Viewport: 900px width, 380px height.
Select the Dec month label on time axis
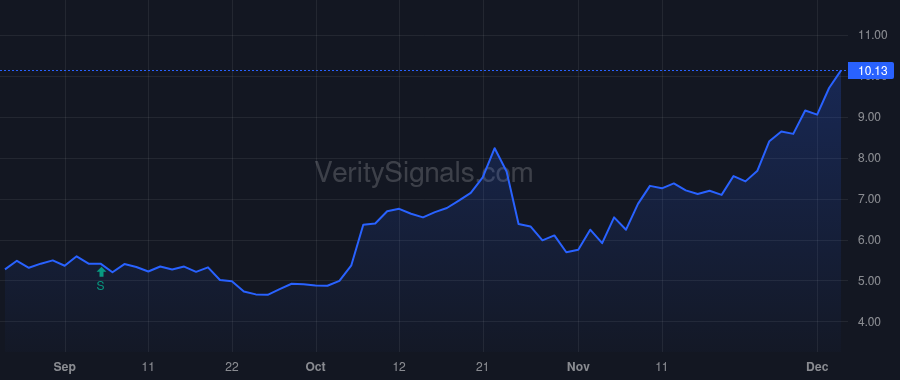tap(816, 367)
